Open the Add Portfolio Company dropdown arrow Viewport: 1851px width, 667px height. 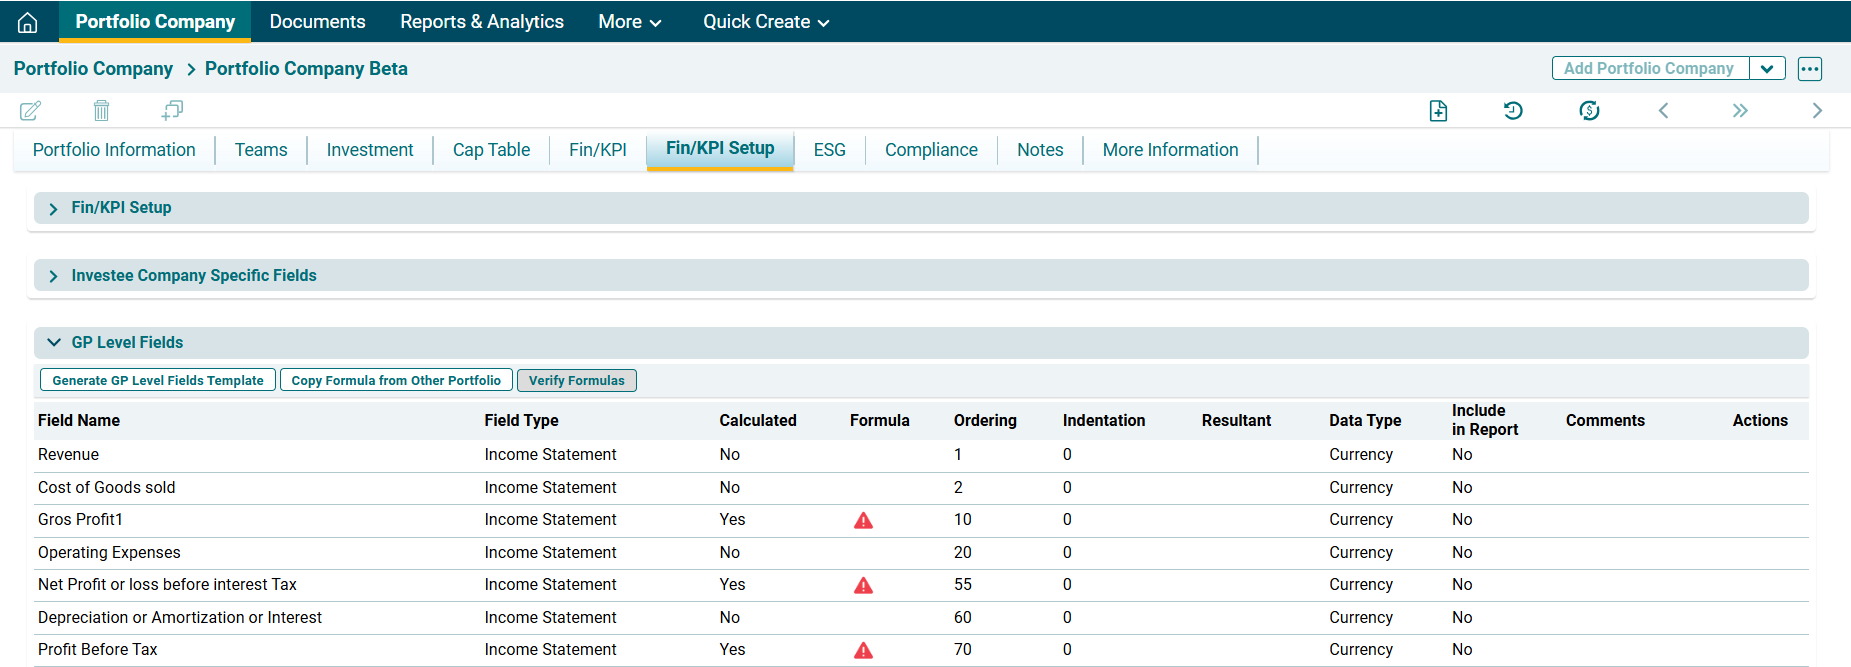coord(1767,69)
